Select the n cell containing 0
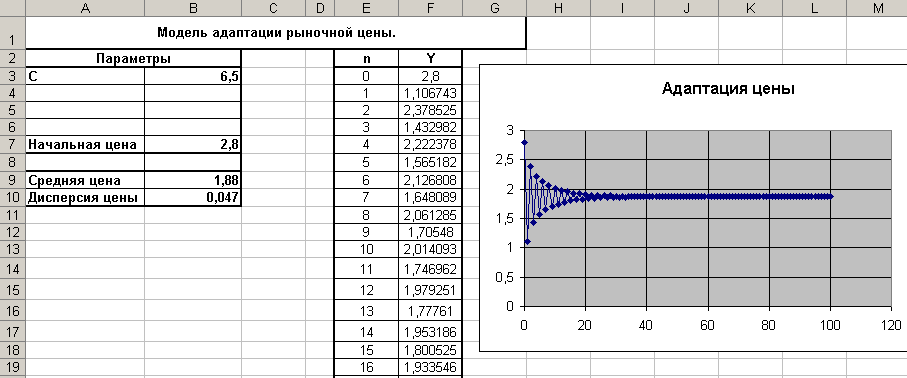907x378 pixels. [x=366, y=76]
